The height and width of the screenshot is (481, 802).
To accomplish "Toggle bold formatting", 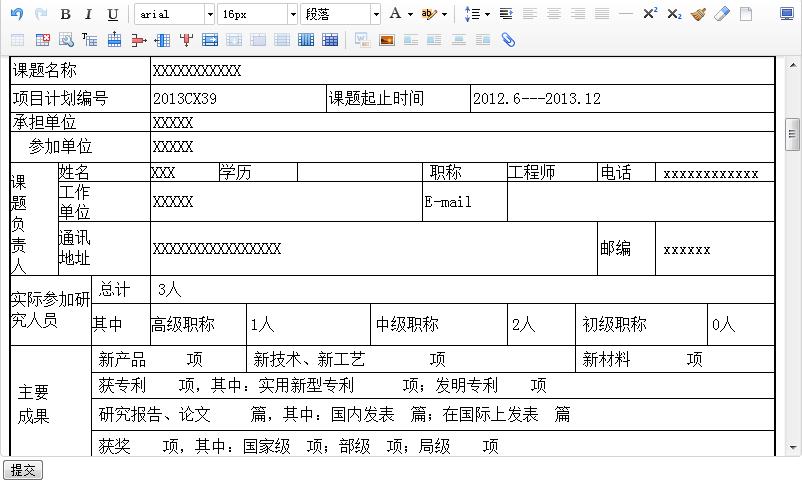I will [x=65, y=14].
